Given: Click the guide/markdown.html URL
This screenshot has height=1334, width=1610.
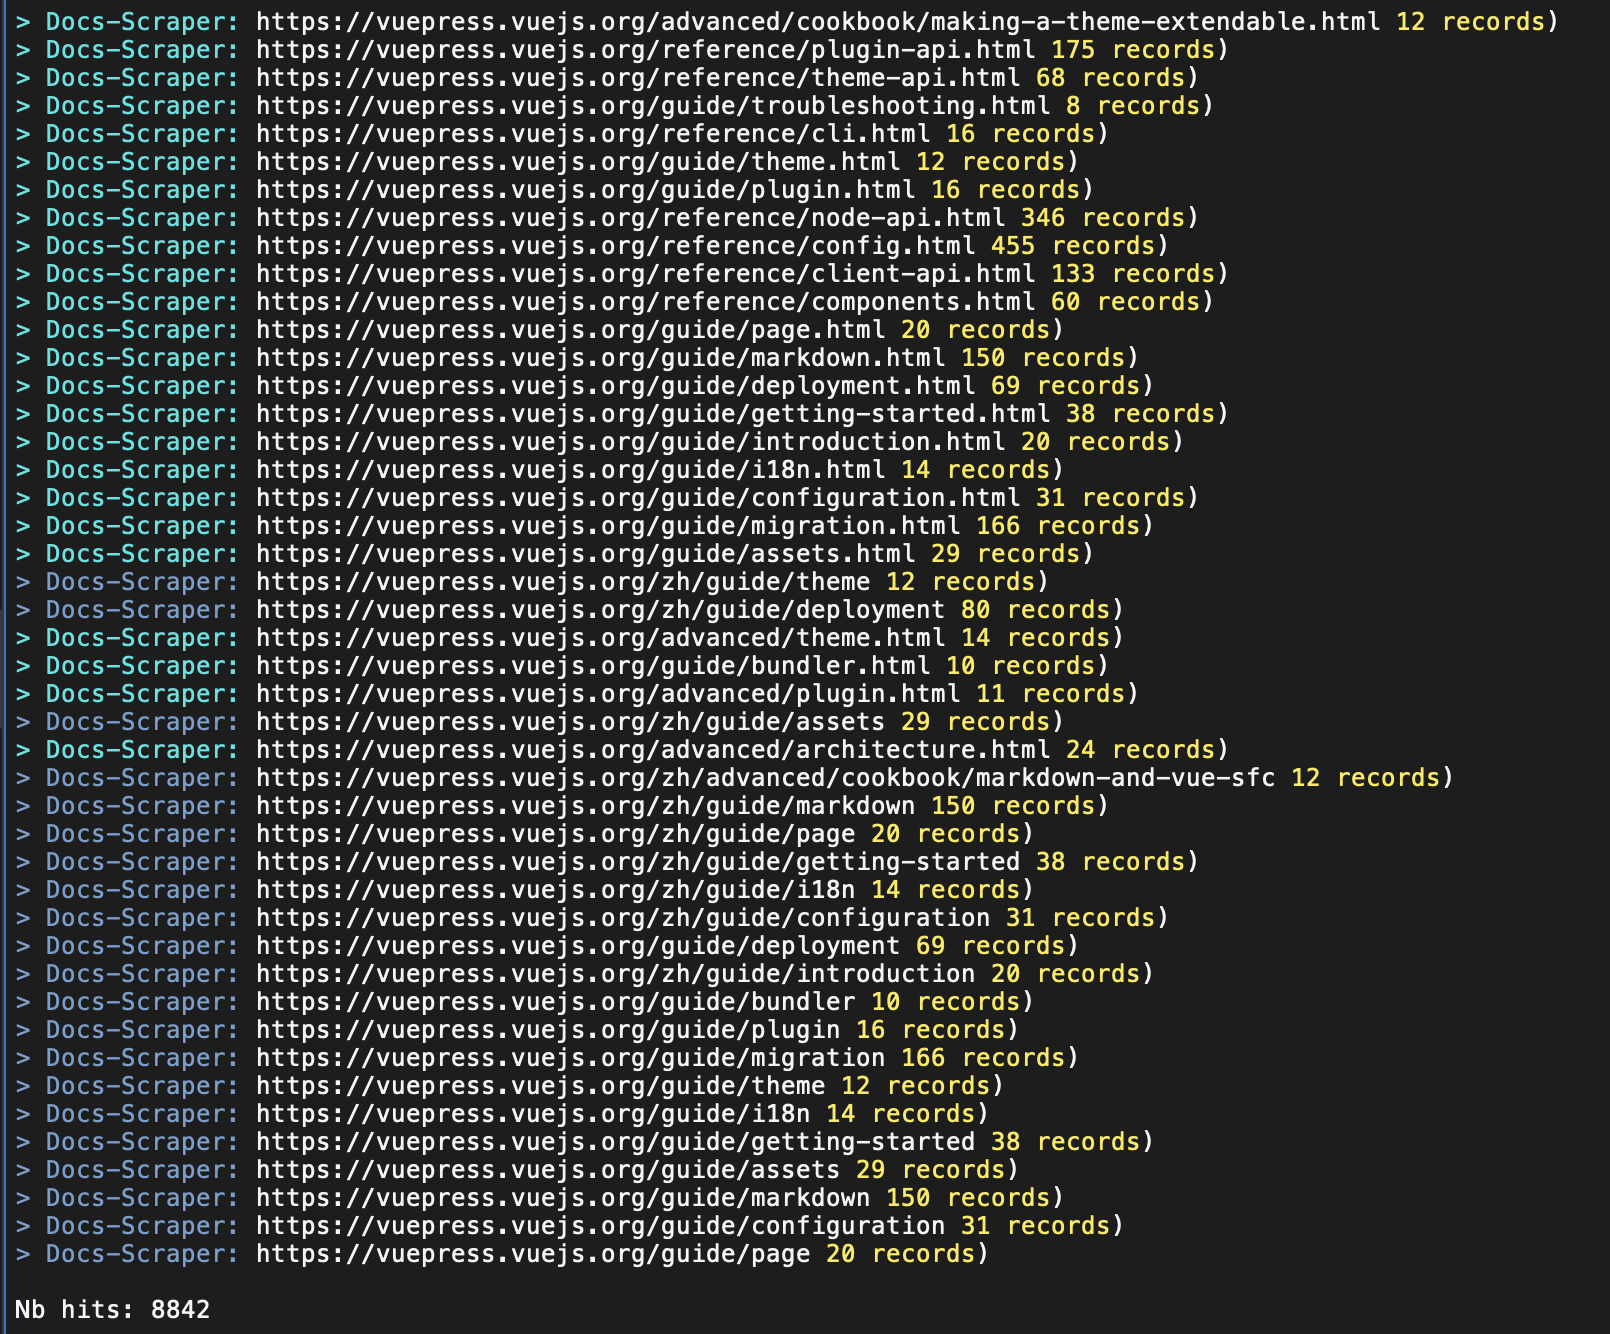Looking at the screenshot, I should click(x=601, y=358).
